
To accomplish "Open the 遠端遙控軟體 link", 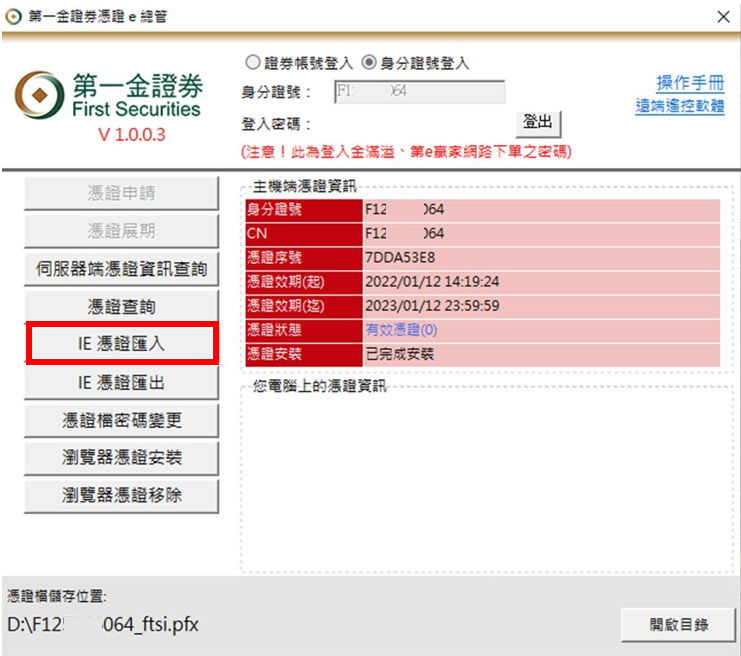I will (x=679, y=106).
